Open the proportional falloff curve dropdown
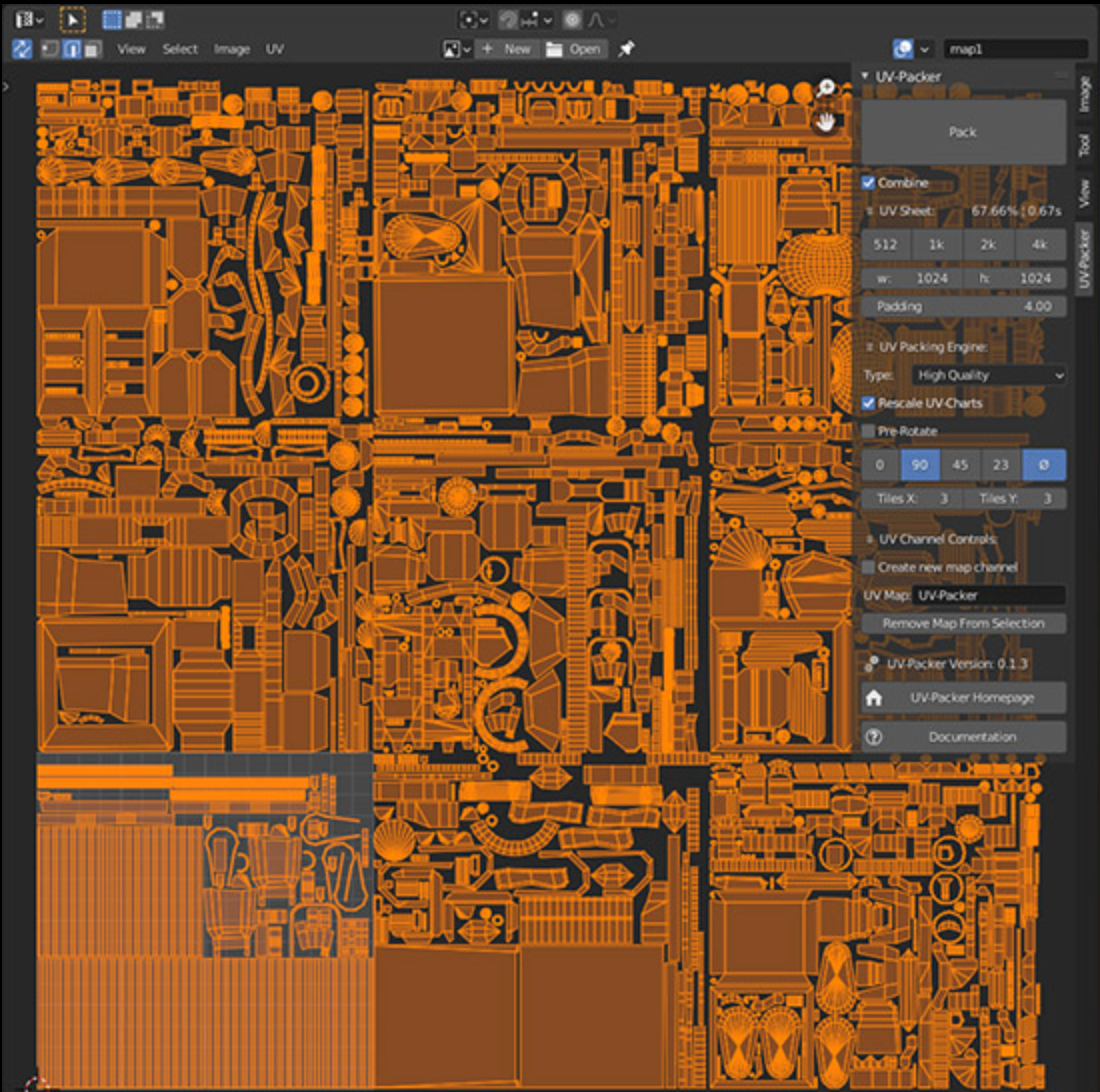This screenshot has height=1092, width=1100. (601, 20)
